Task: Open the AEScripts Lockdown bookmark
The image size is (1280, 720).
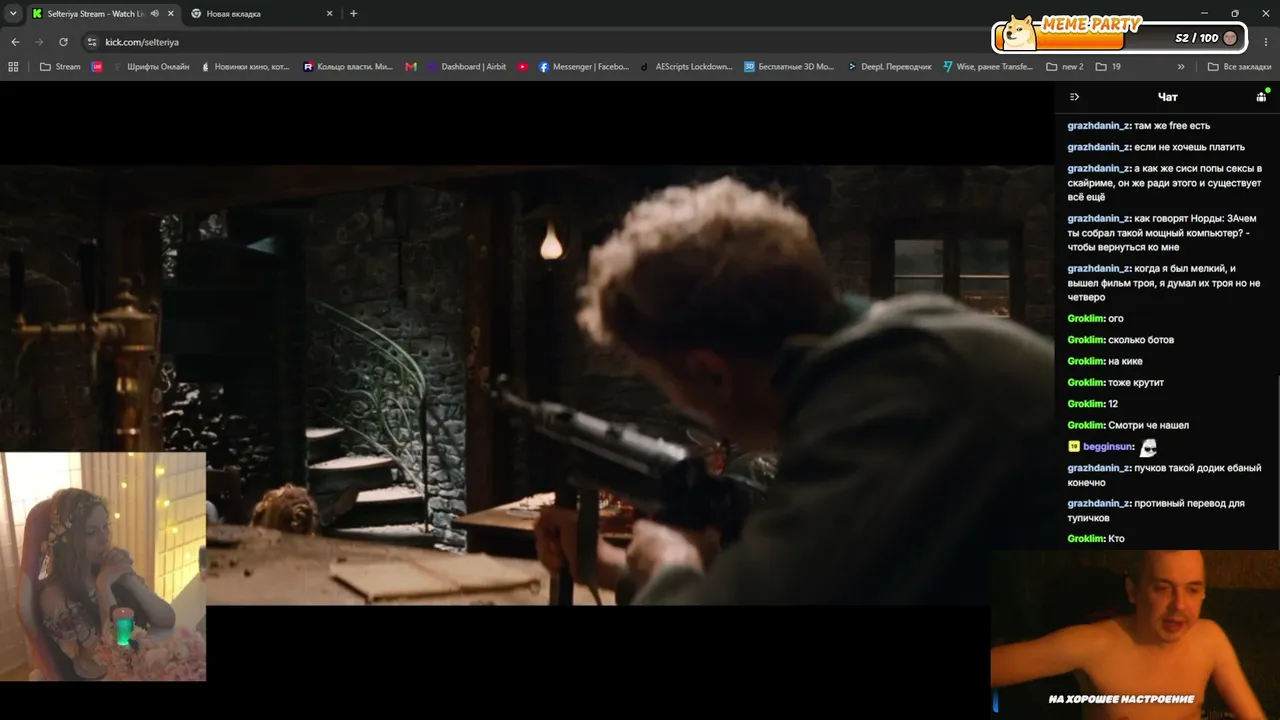Action: coord(687,67)
